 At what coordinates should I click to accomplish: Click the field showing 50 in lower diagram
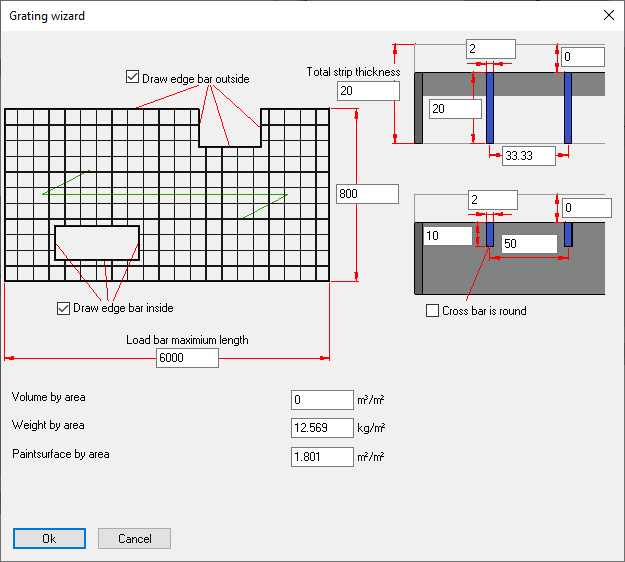point(528,244)
